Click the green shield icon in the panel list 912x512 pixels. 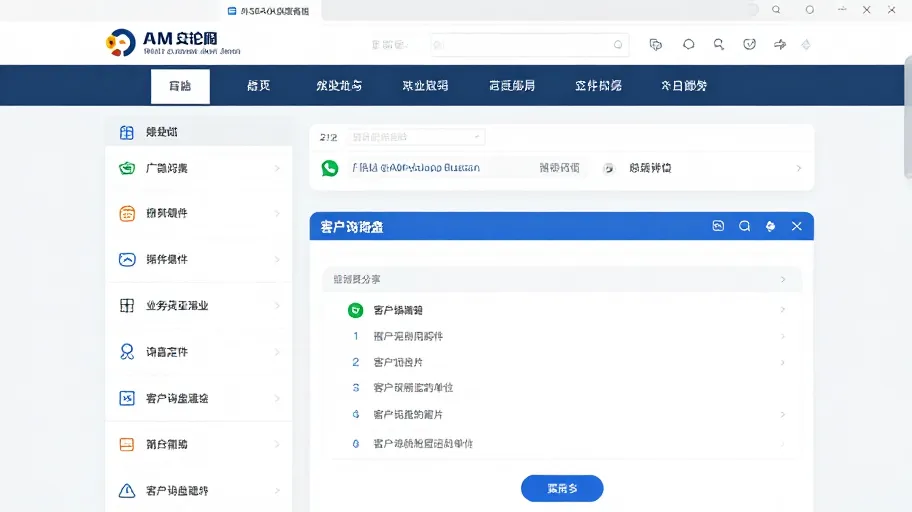355,310
